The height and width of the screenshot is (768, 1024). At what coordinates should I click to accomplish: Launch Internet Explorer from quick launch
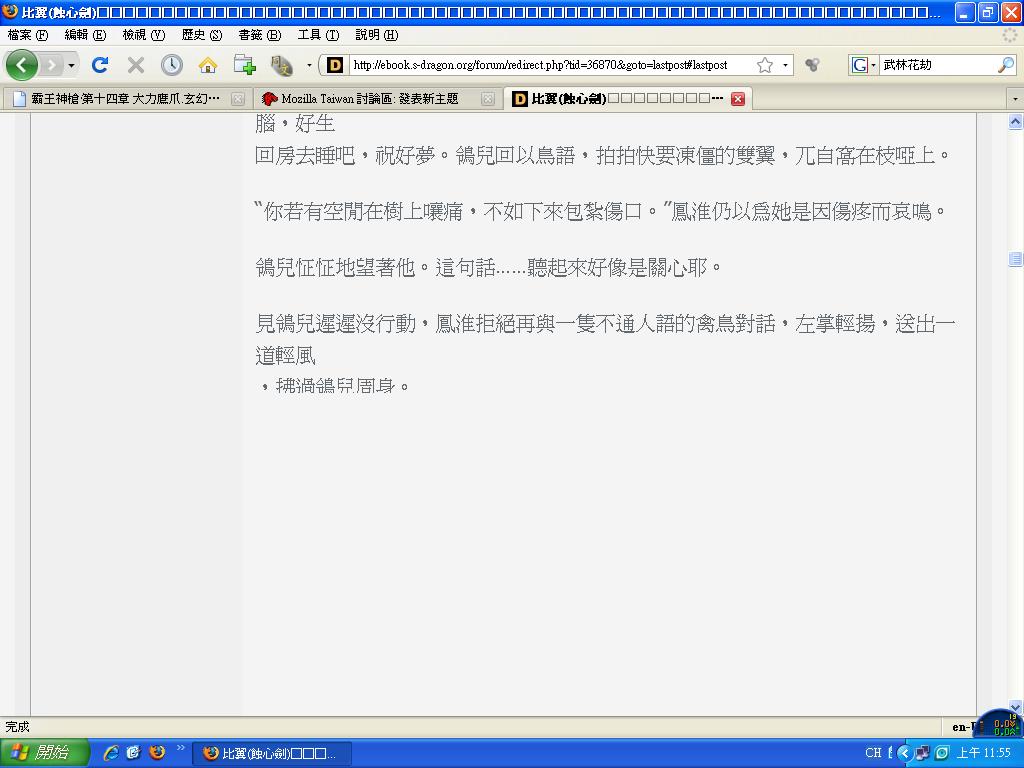(110, 753)
